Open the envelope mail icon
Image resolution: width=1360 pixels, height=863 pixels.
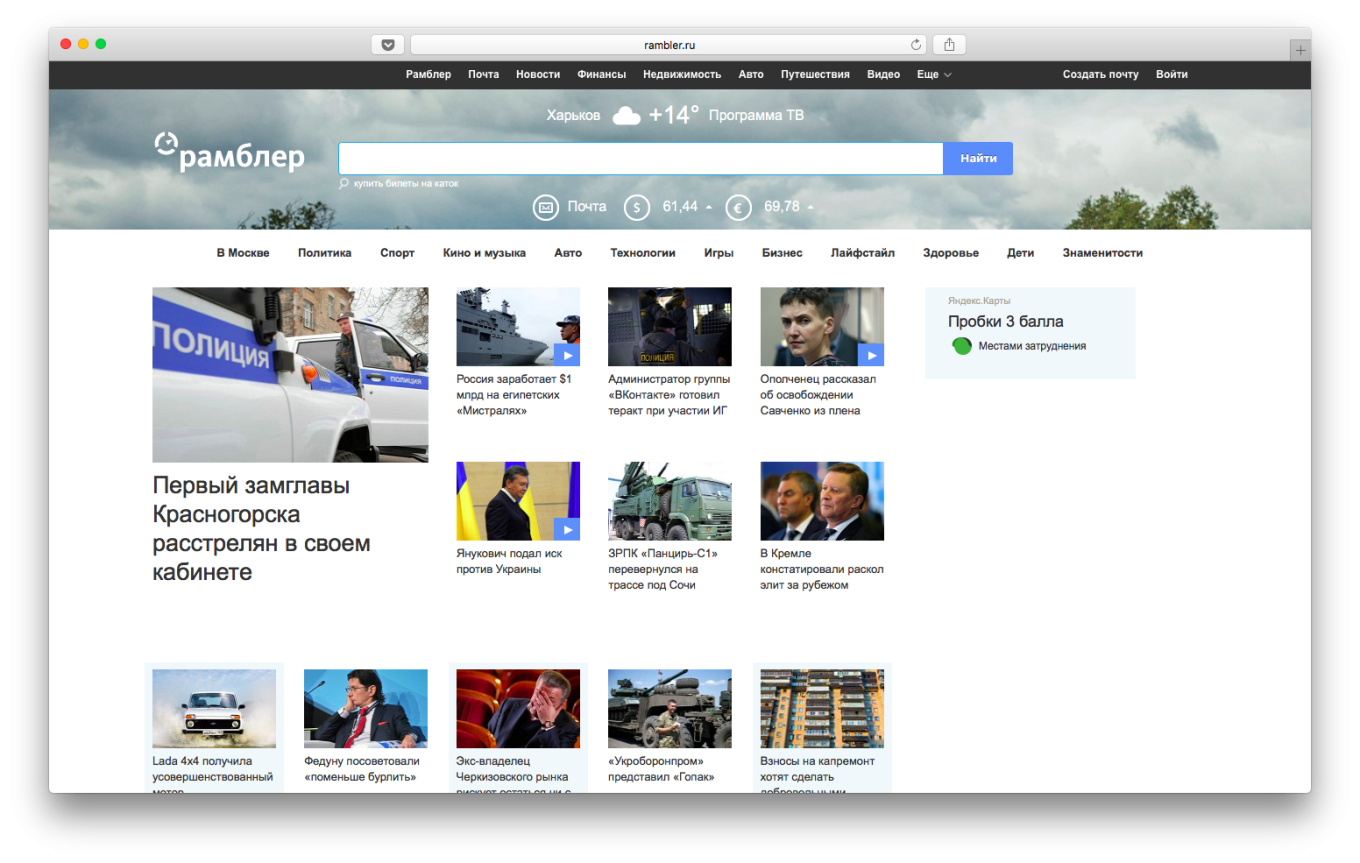tap(545, 207)
